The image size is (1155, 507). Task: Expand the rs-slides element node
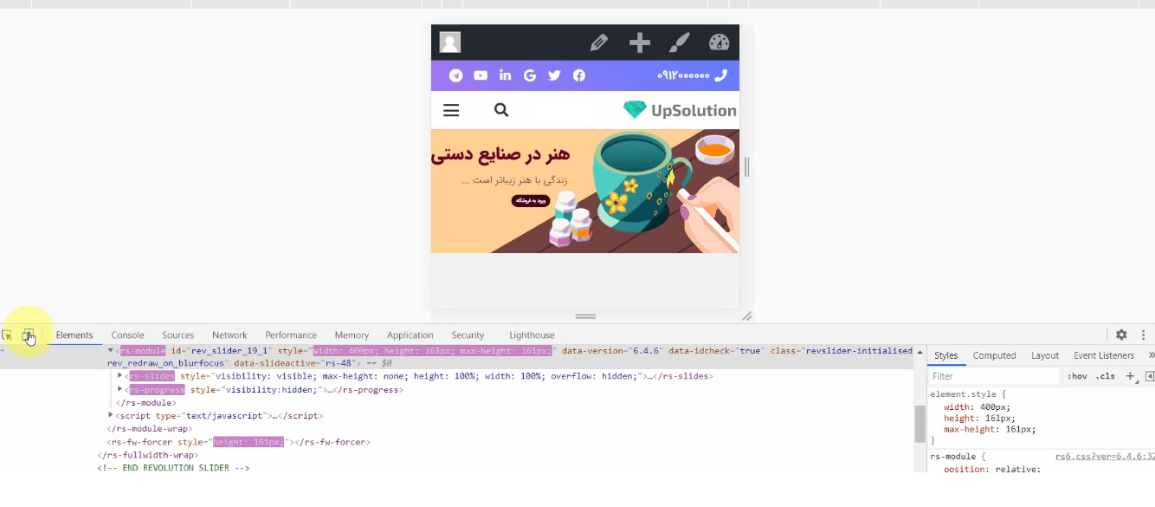click(120, 376)
